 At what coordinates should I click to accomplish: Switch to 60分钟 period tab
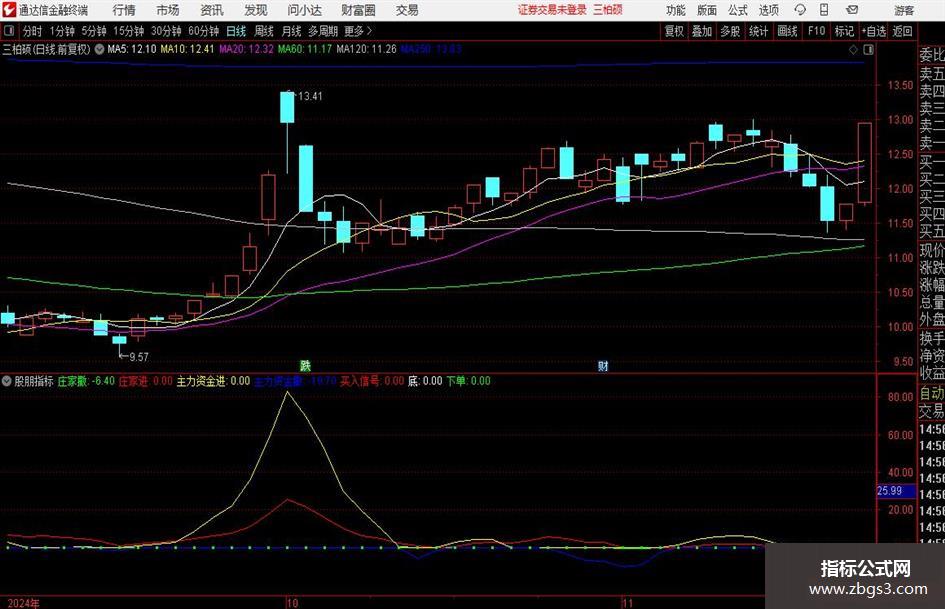click(x=204, y=31)
